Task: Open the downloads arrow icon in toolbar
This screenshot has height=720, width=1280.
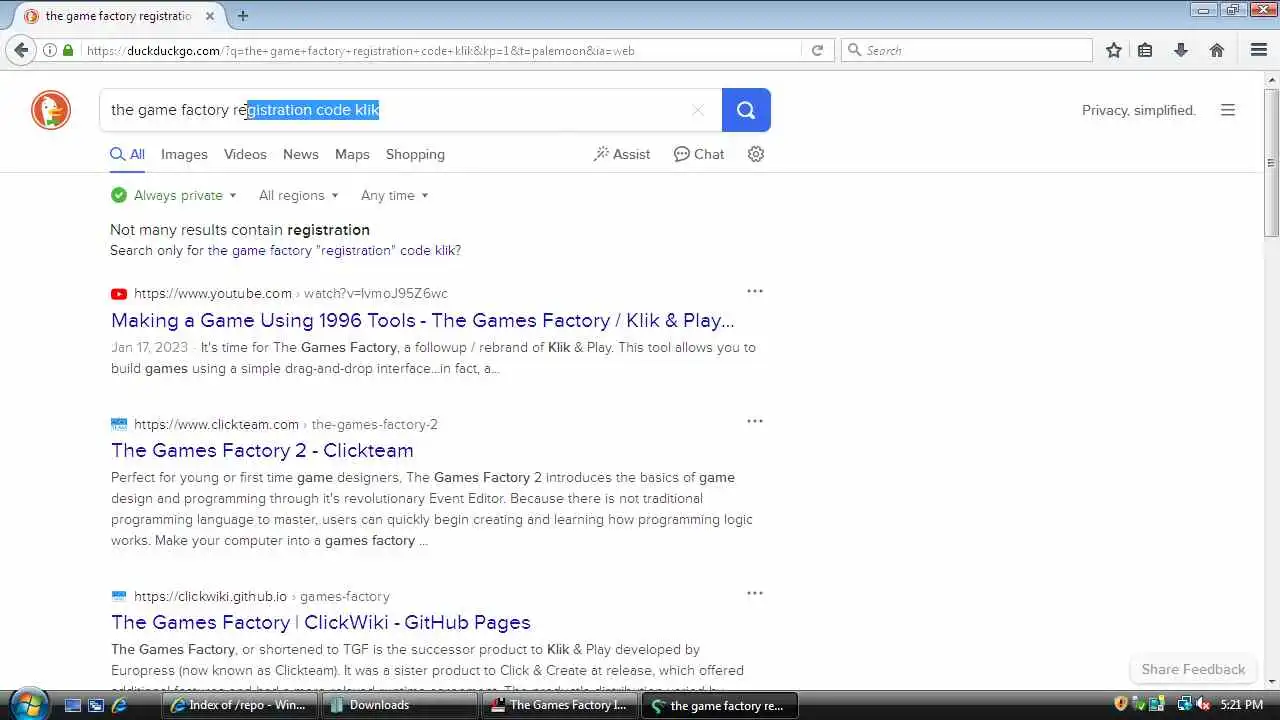Action: (x=1181, y=50)
